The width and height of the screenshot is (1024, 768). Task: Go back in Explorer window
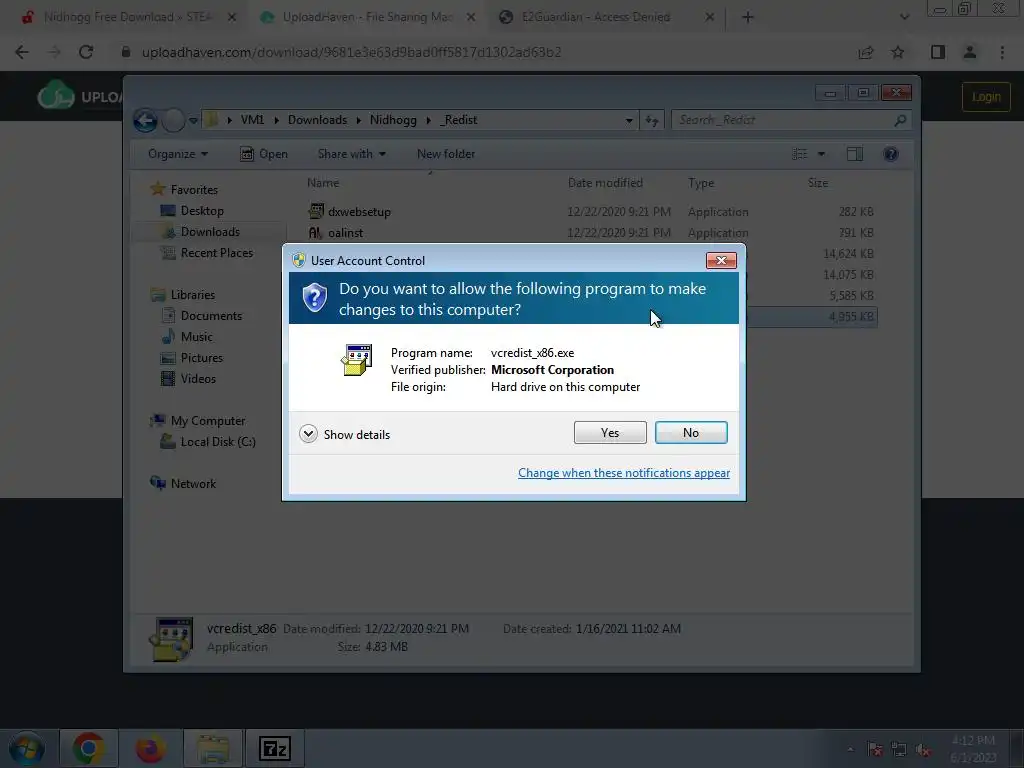tap(145, 120)
